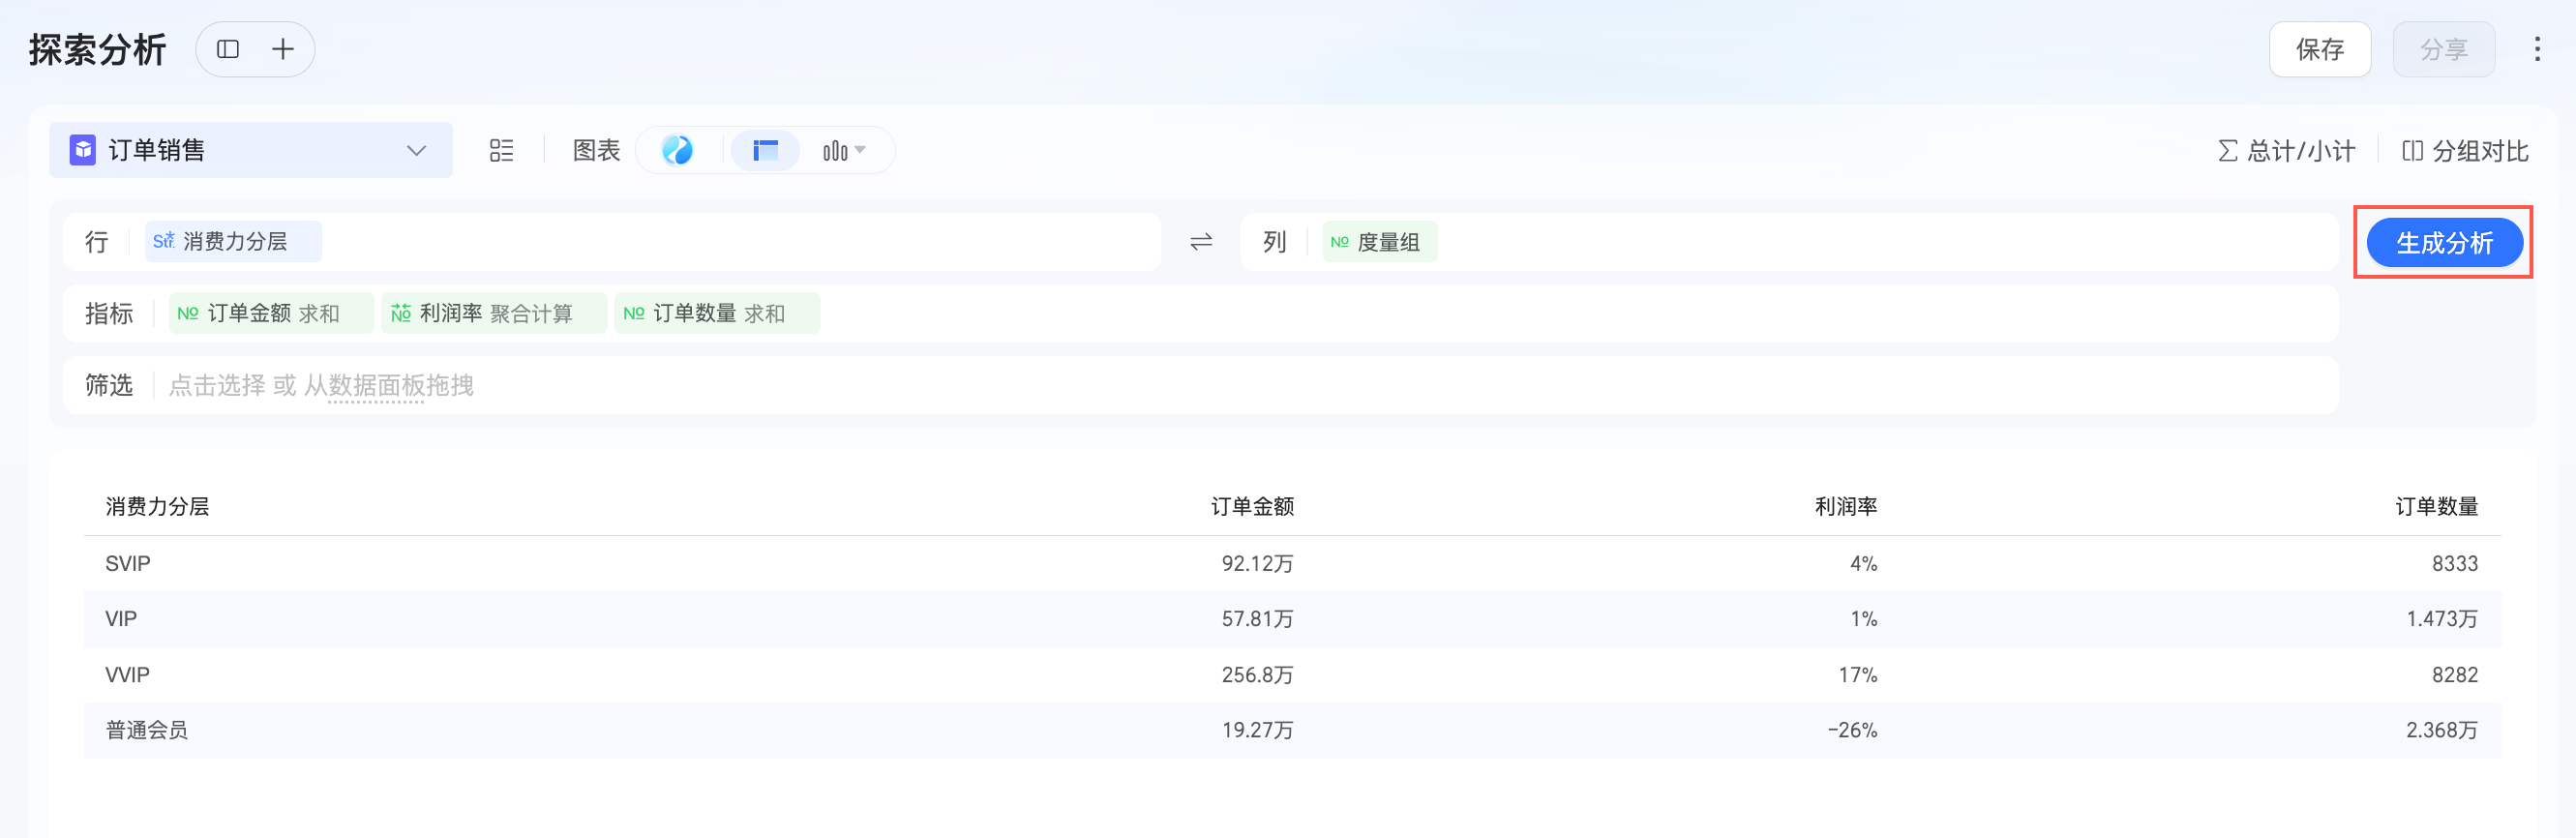
Task: Swap rows and columns icon
Action: tap(1201, 242)
